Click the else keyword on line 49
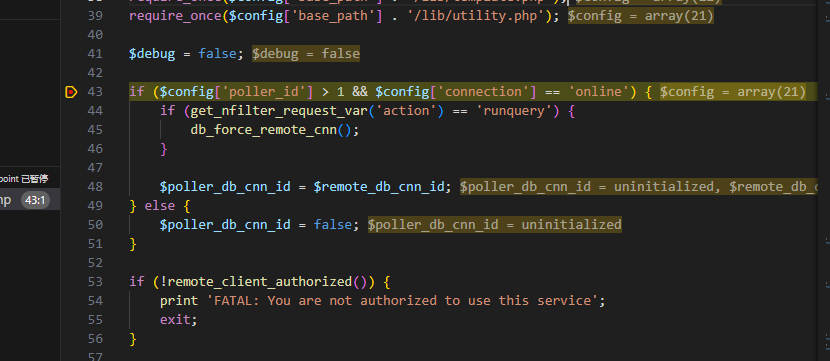 (160, 205)
